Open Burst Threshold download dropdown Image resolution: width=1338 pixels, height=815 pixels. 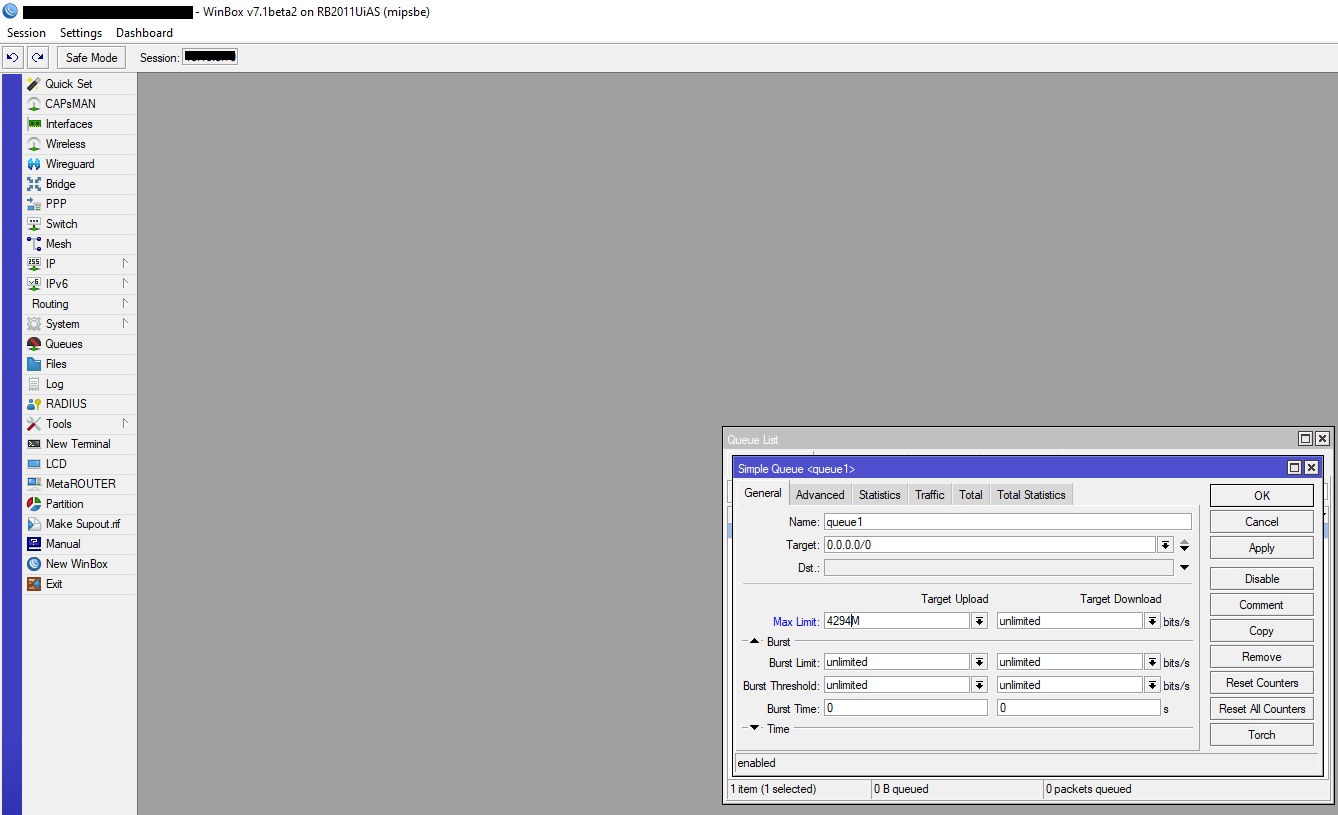[x=1152, y=685]
